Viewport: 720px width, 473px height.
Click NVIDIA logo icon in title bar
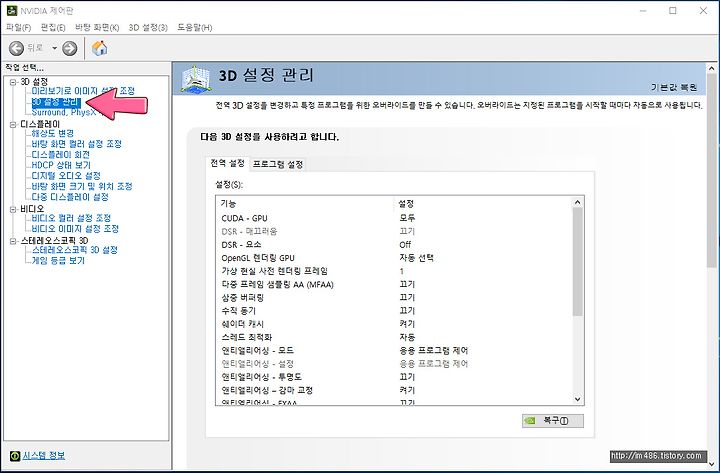(x=12, y=11)
